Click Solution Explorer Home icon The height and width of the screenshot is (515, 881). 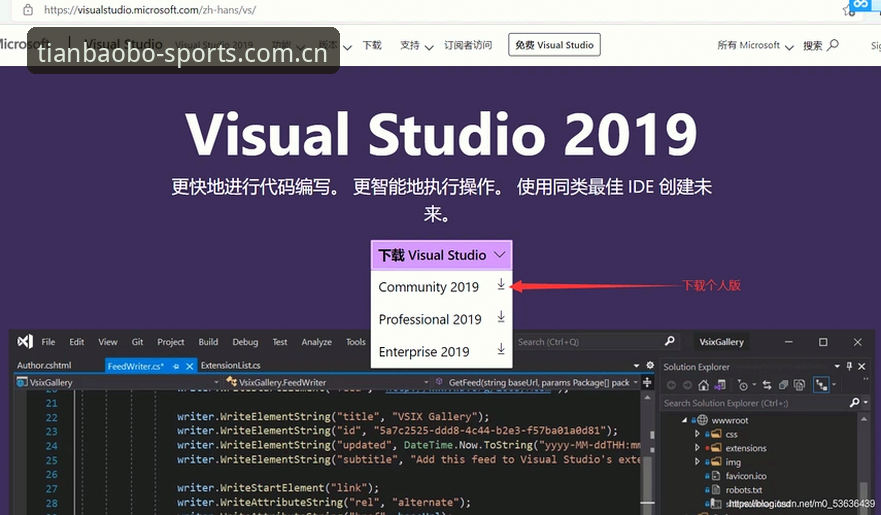703,385
